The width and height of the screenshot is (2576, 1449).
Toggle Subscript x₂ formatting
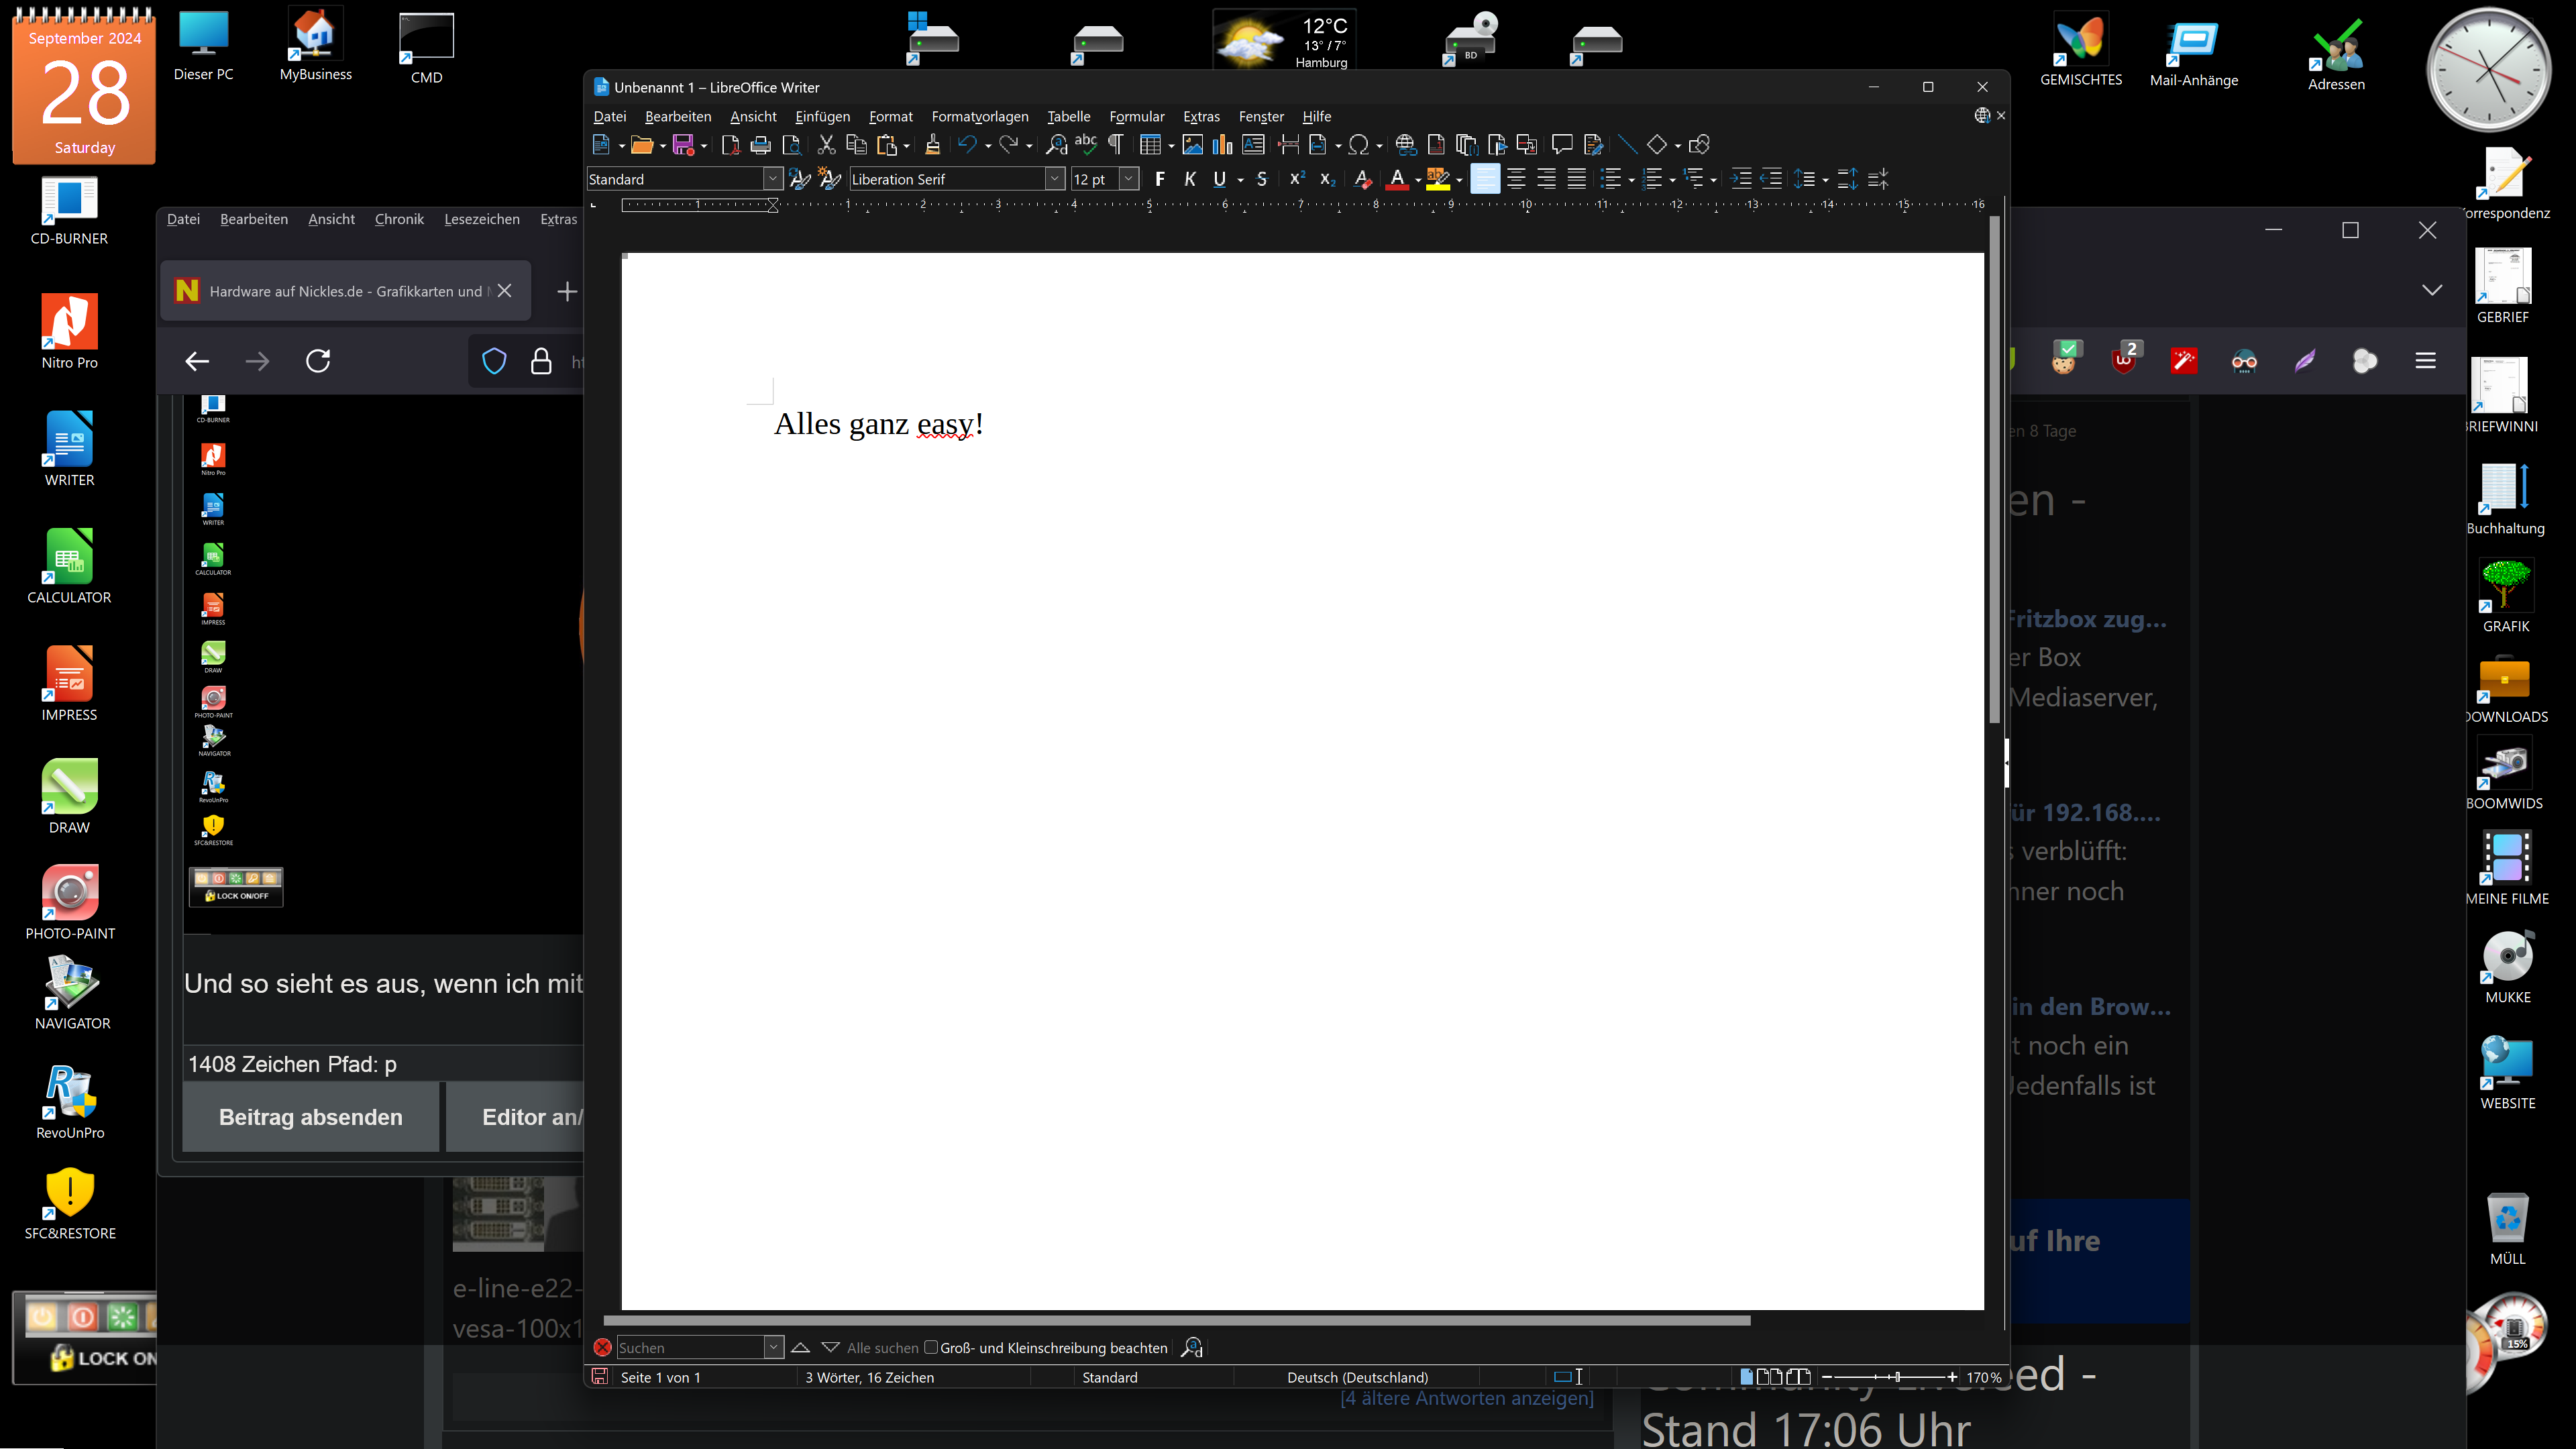tap(1327, 180)
